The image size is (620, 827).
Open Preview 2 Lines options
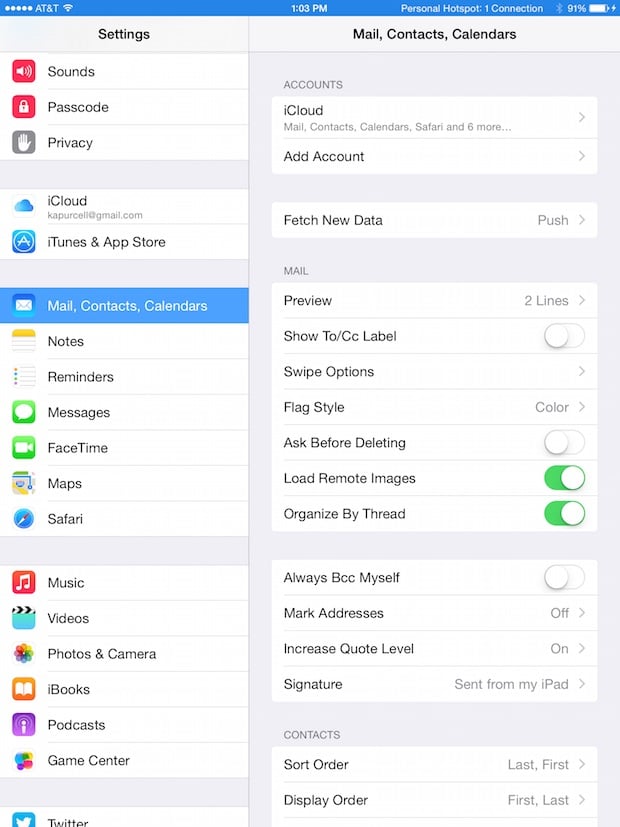(434, 301)
